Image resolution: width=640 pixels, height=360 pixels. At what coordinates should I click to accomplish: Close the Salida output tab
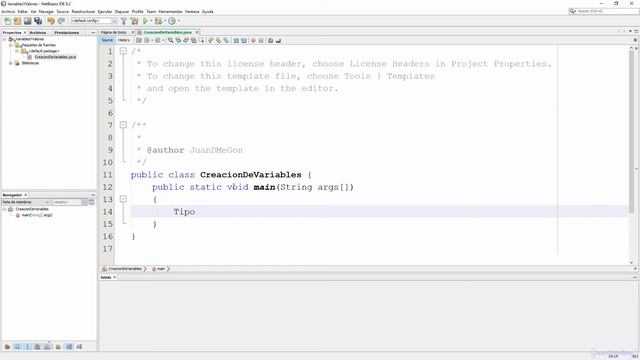(115, 277)
